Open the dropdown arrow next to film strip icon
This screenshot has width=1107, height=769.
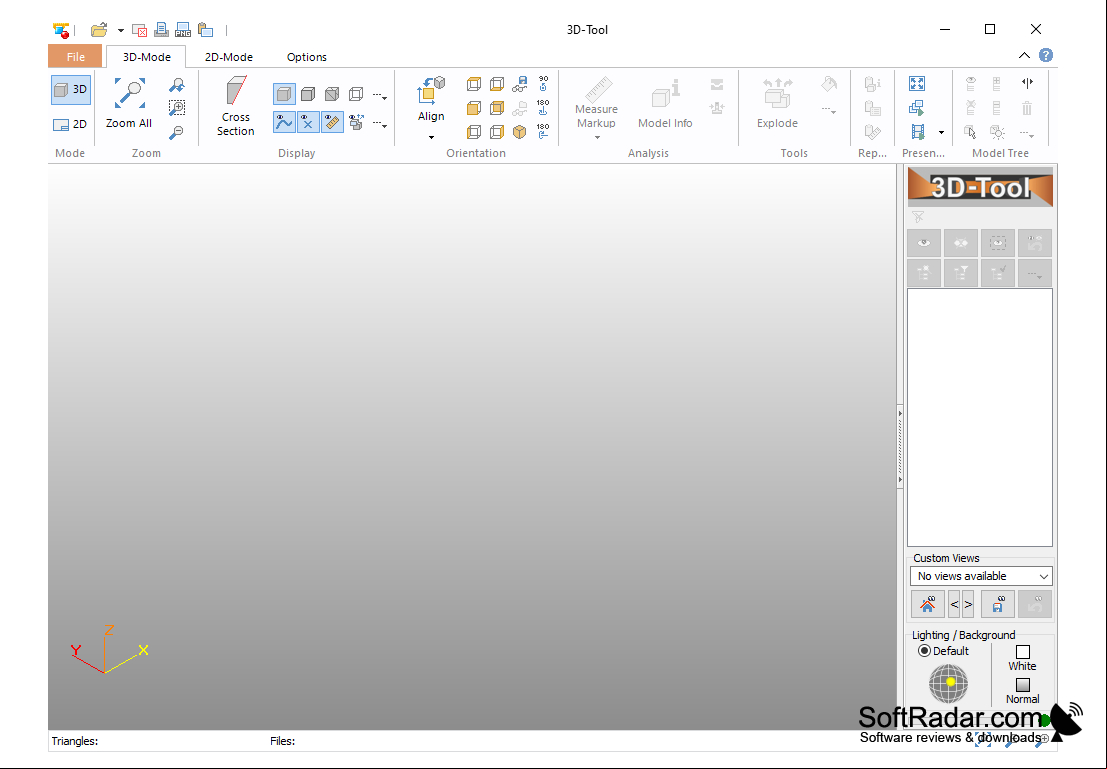[941, 133]
